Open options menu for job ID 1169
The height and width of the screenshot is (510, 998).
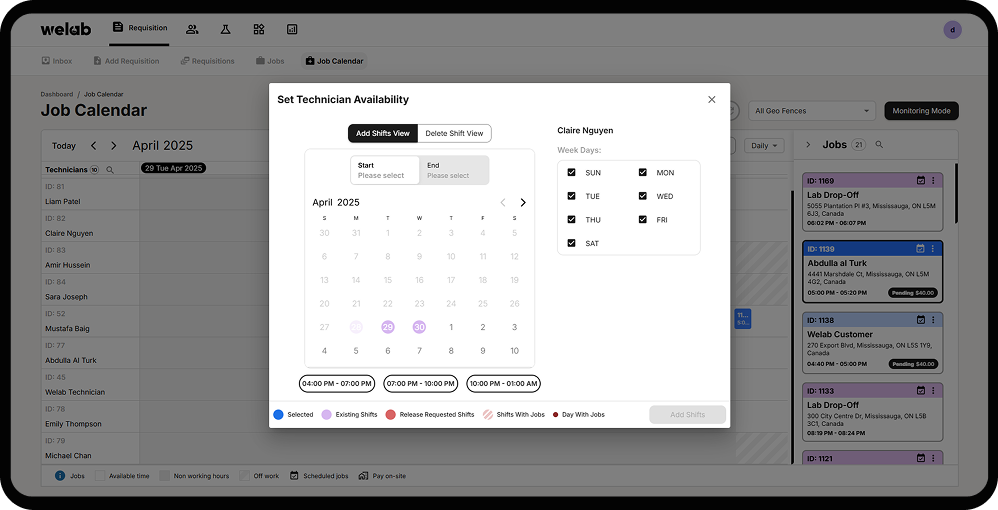pyautogui.click(x=933, y=180)
